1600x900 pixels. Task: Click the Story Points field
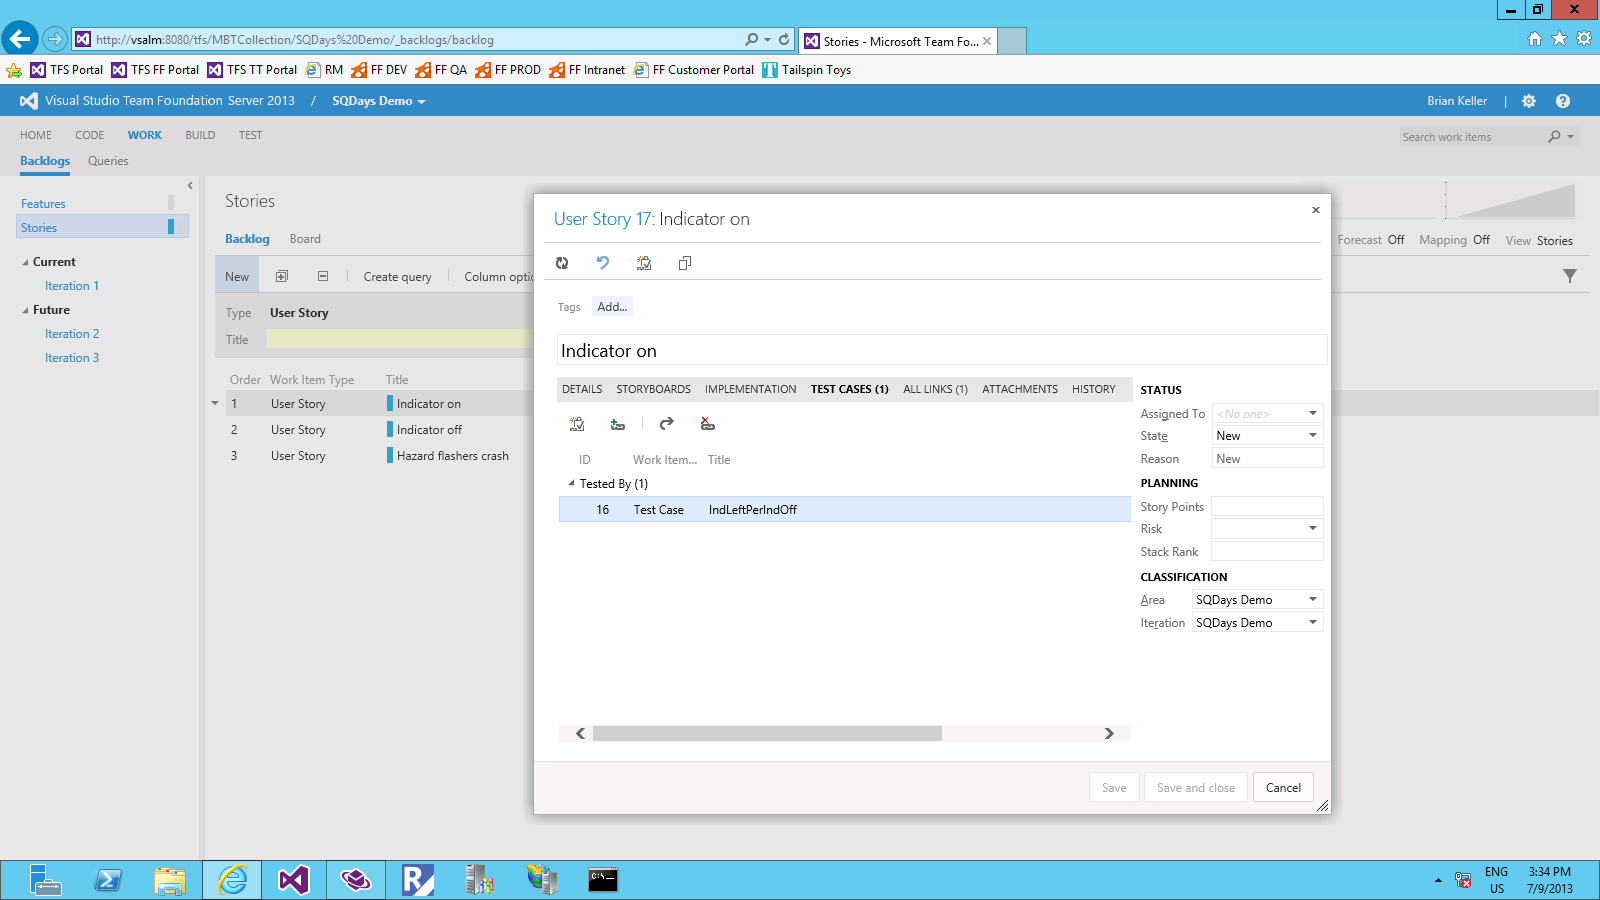[x=1267, y=506]
